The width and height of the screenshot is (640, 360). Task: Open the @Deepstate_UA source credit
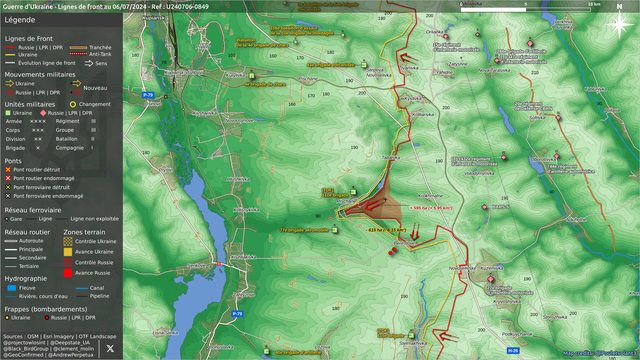72,343
